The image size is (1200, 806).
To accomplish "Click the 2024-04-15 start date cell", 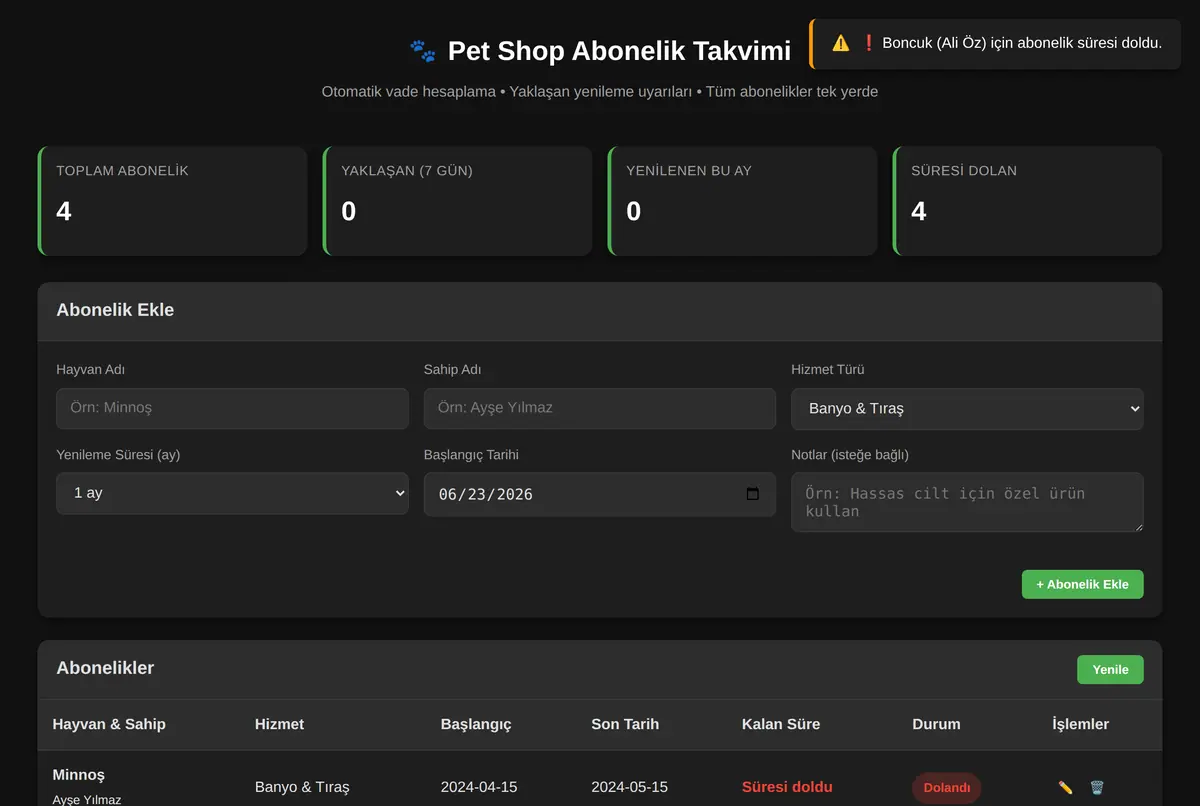I will (x=479, y=787).
